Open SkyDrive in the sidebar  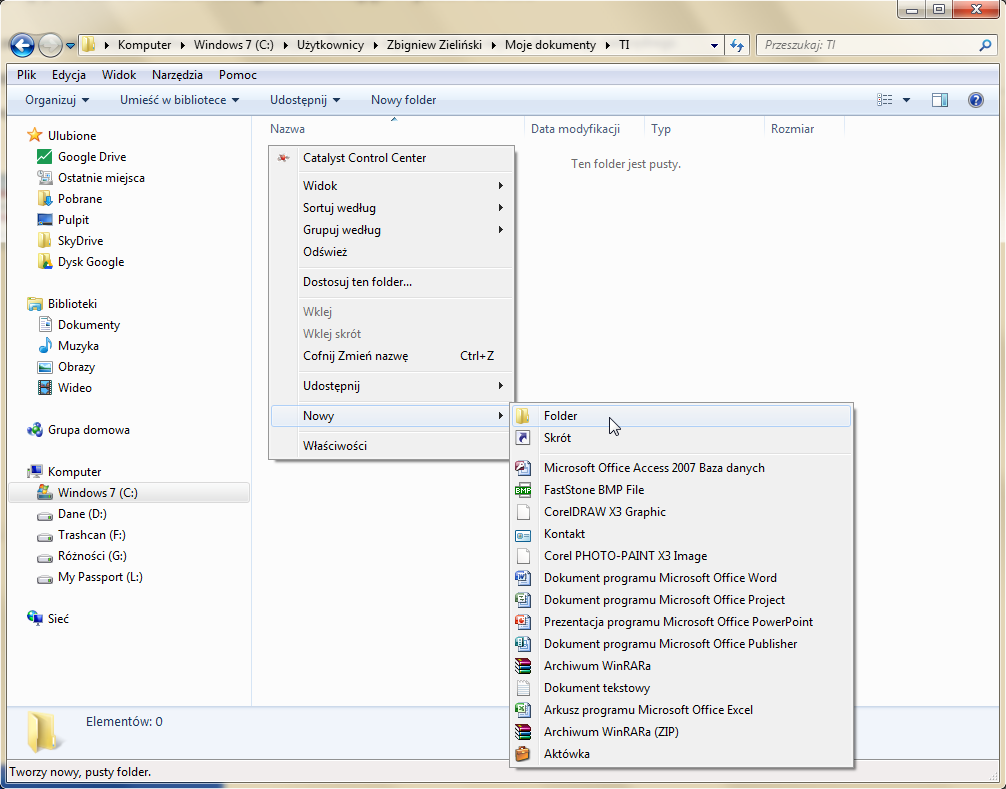point(80,241)
